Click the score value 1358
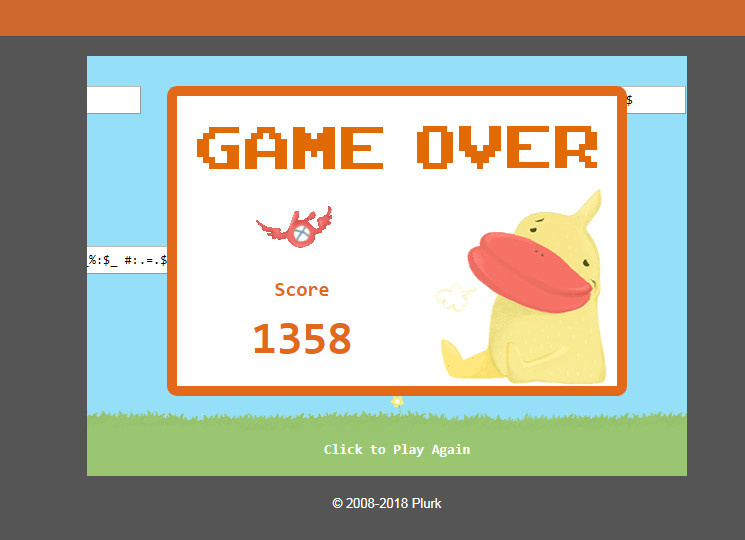Image resolution: width=745 pixels, height=540 pixels. coord(302,338)
